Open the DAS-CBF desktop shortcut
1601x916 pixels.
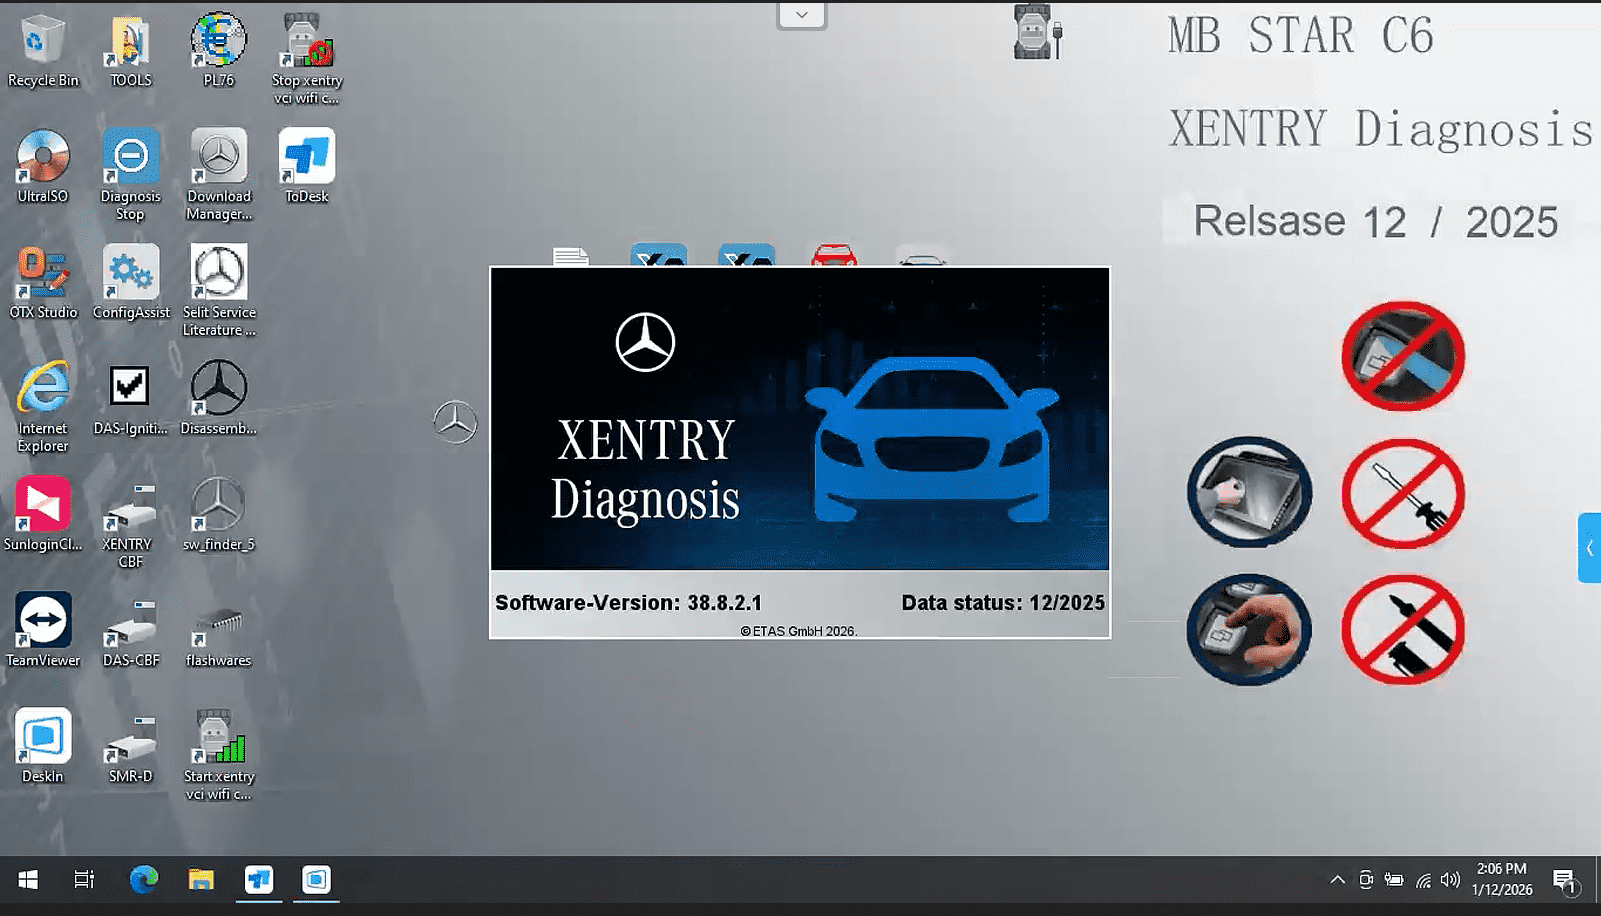pos(131,624)
